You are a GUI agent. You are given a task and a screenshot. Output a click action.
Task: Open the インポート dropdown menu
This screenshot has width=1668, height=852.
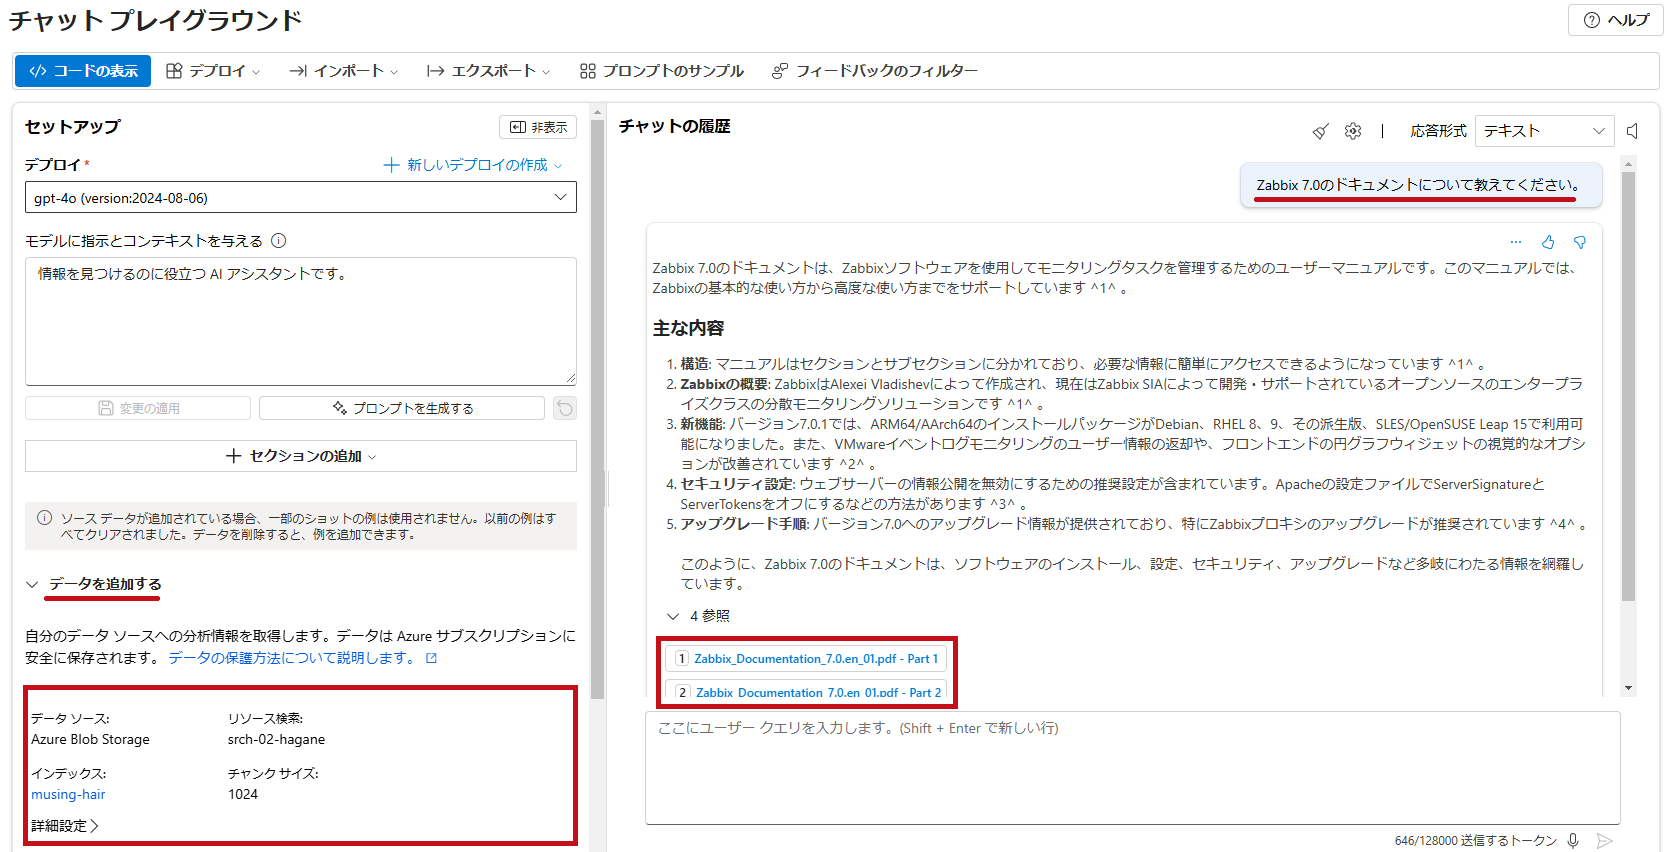tap(343, 71)
